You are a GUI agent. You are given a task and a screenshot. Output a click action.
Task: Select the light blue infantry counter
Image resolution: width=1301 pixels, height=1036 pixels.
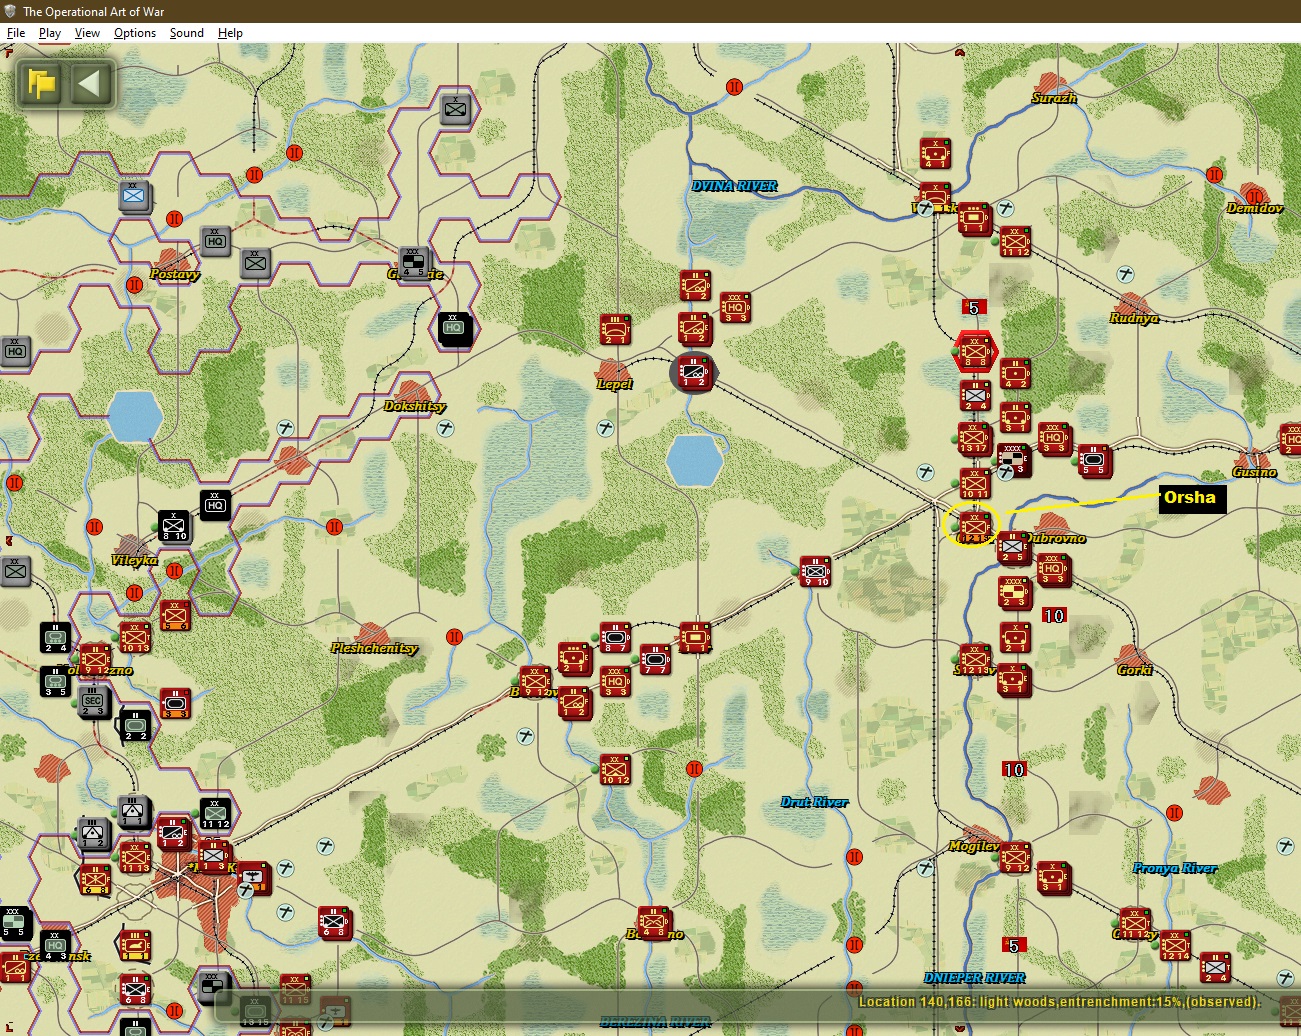[134, 196]
